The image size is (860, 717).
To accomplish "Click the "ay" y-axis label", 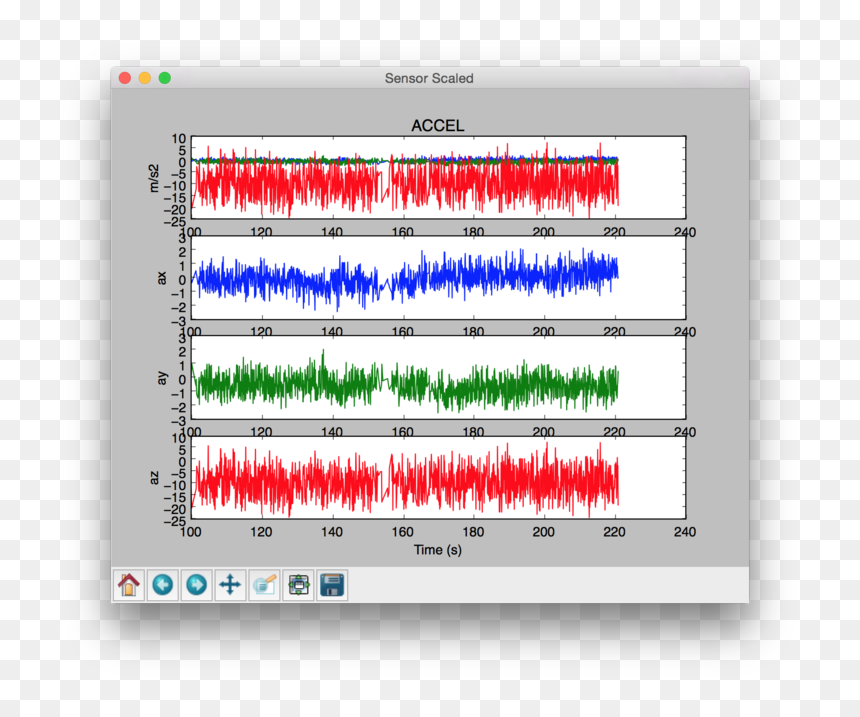I will [x=162, y=377].
